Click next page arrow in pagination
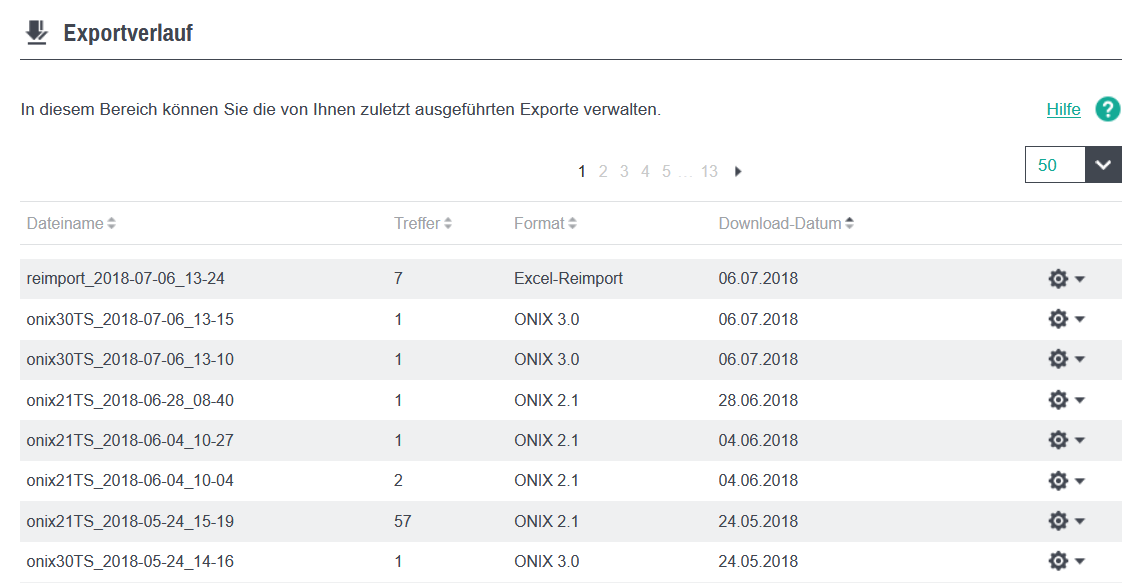 coord(738,172)
